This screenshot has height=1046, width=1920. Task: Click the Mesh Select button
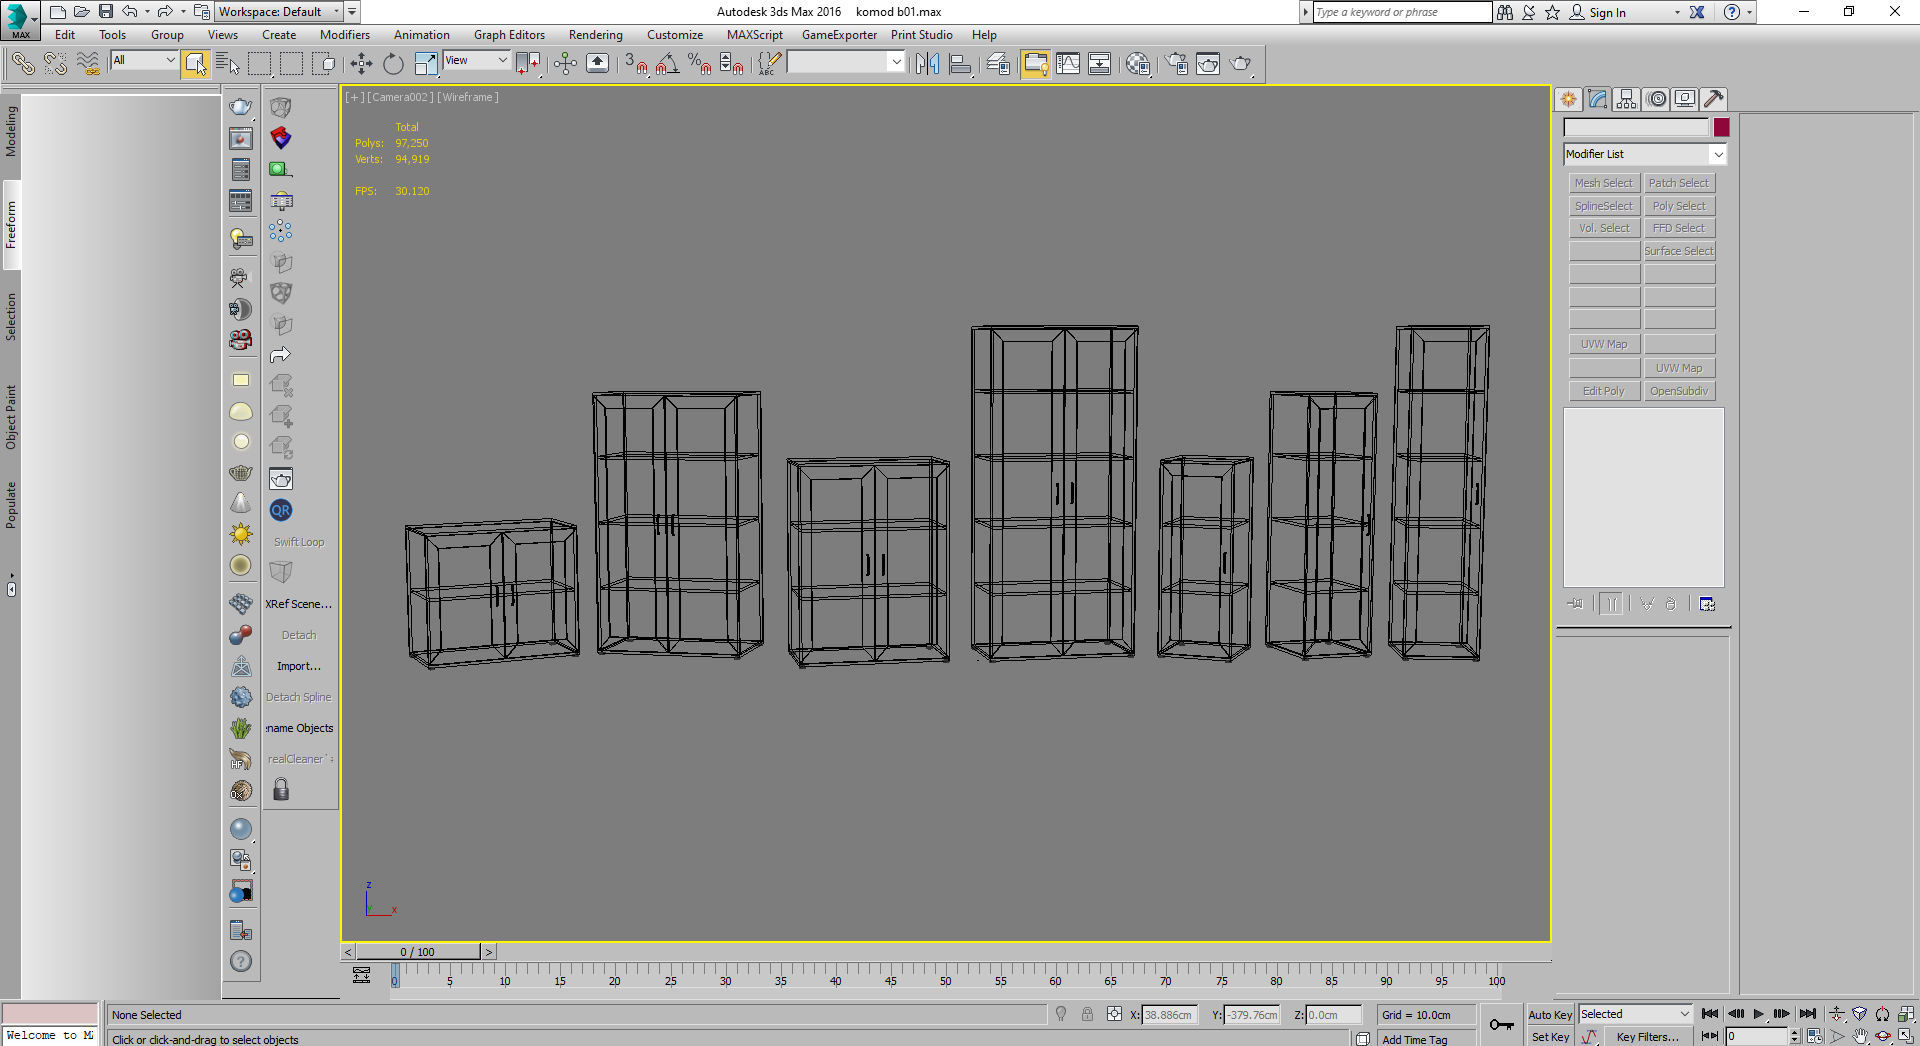pos(1603,183)
